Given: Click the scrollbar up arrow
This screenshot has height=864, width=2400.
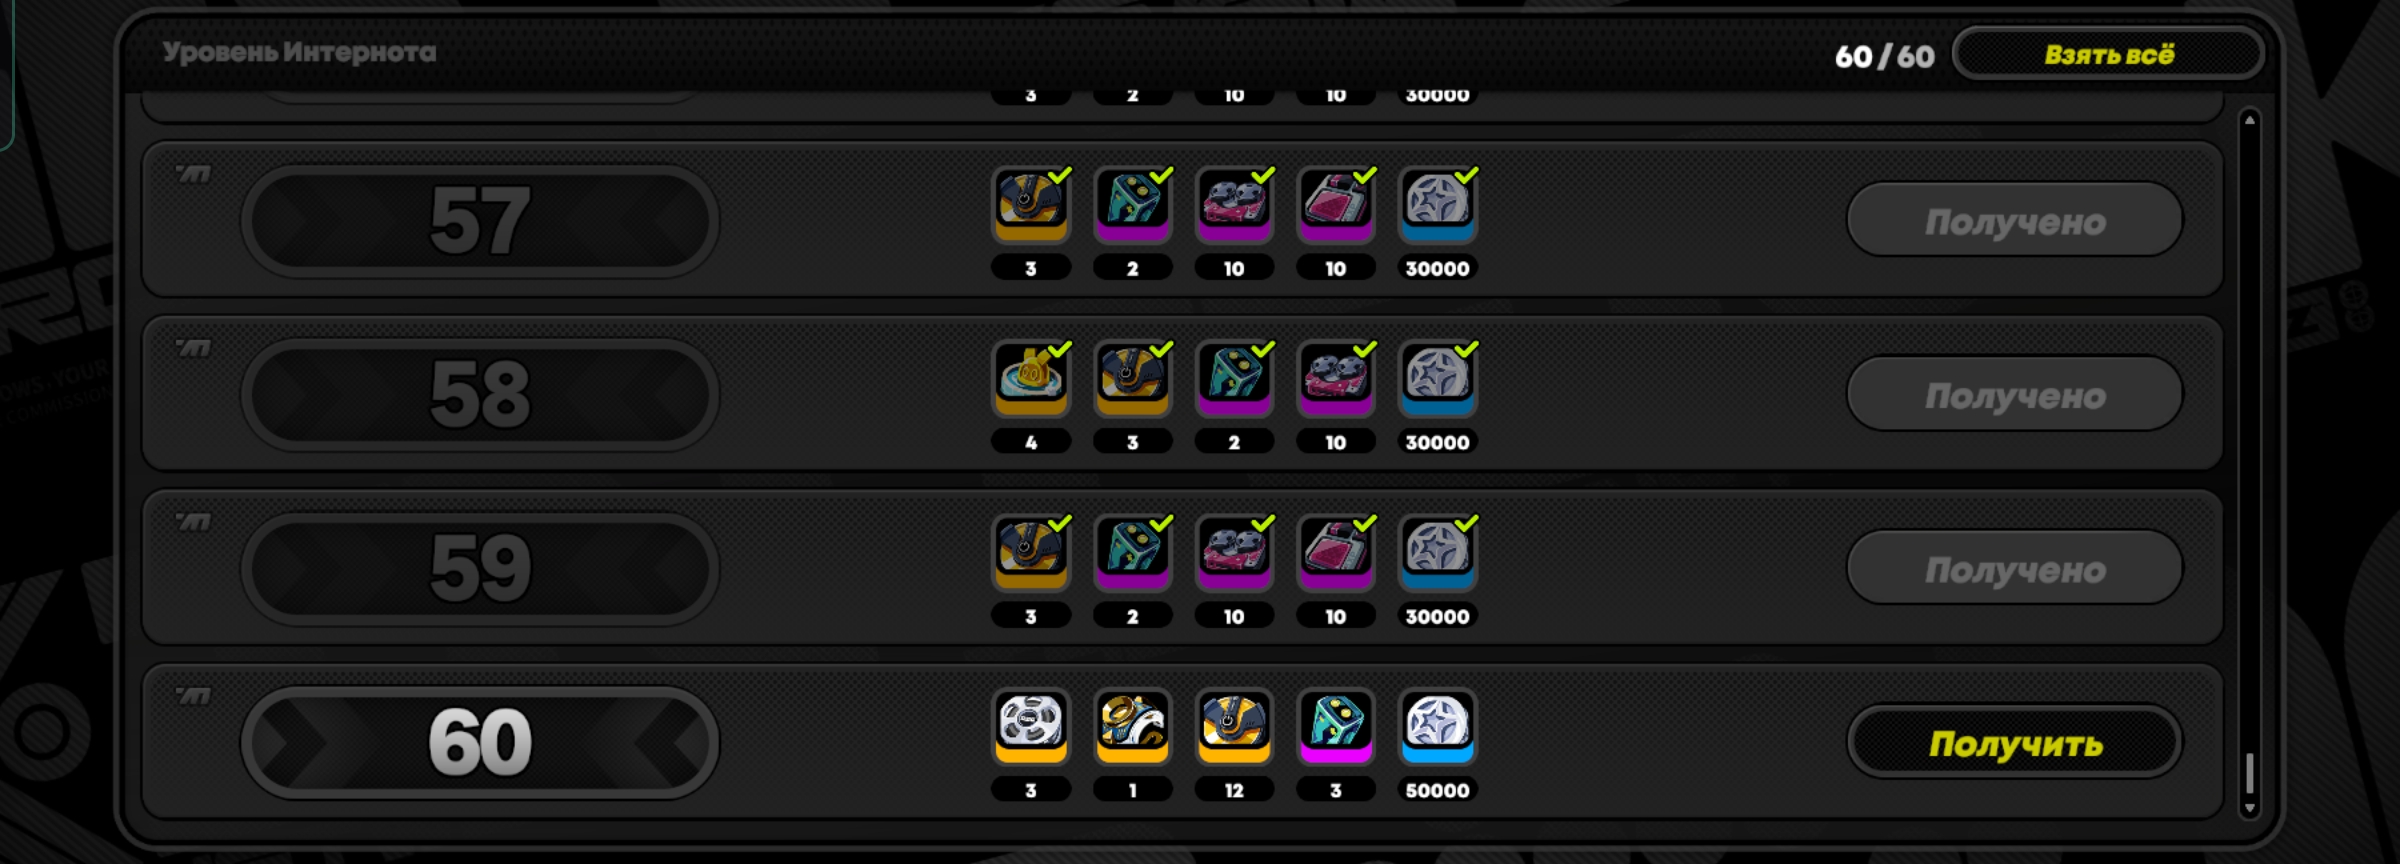Looking at the screenshot, I should click(2249, 120).
